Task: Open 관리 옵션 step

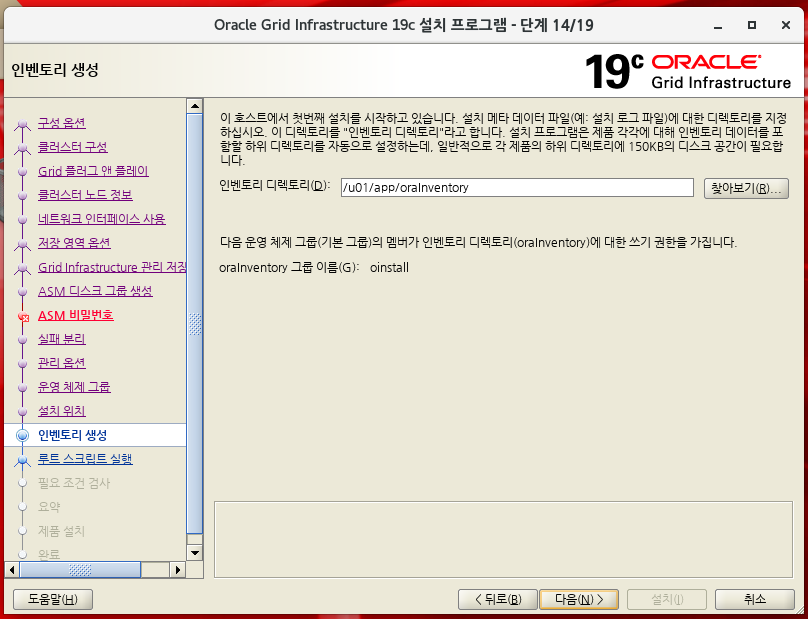Action: click(x=61, y=363)
